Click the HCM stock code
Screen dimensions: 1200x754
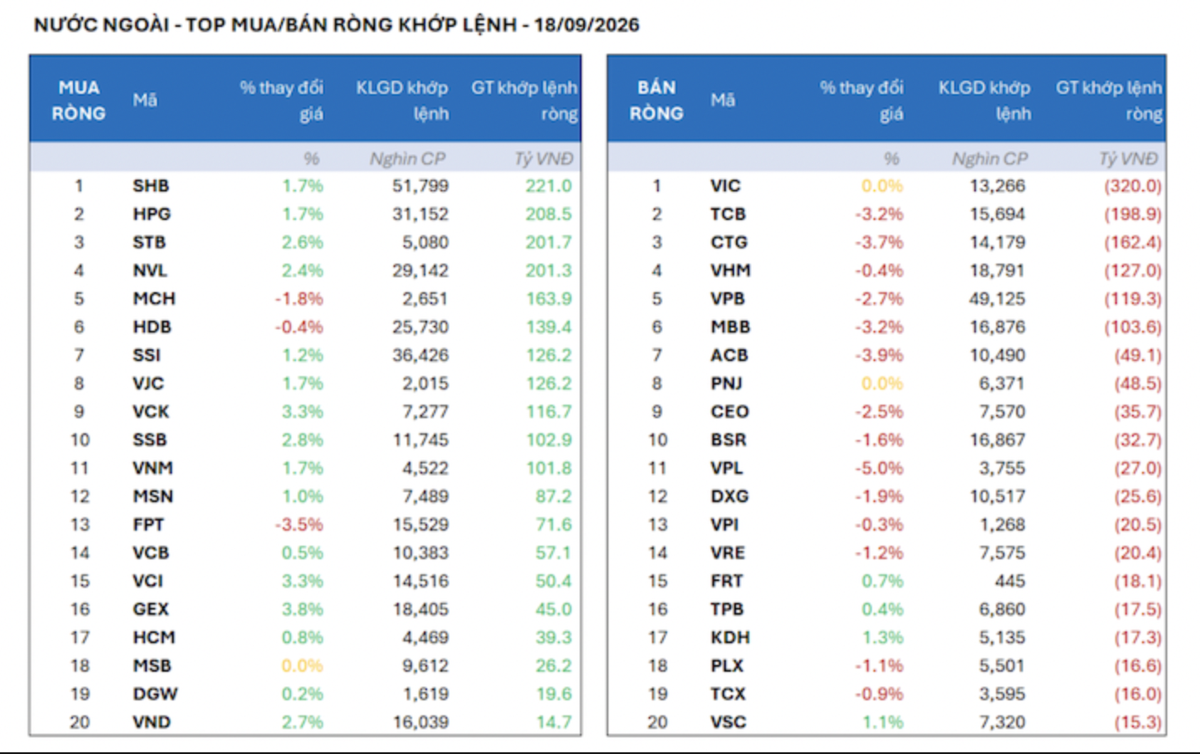(x=152, y=637)
